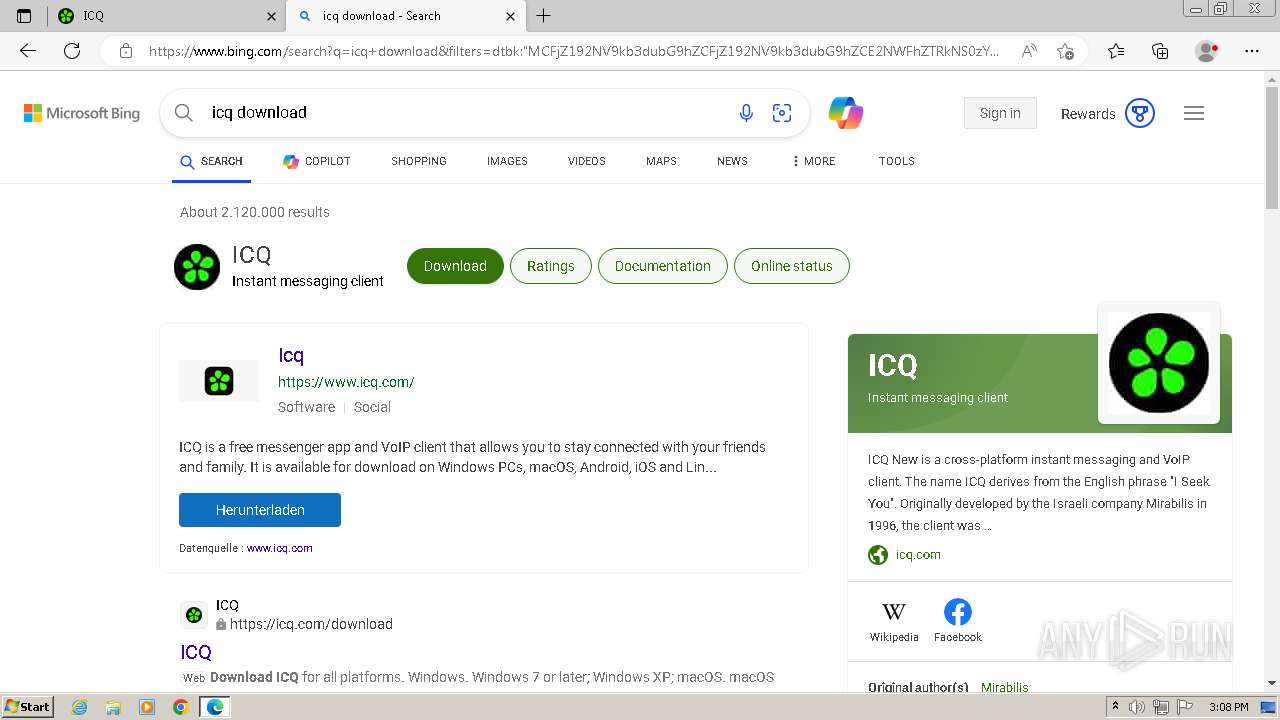Screen dimensions: 1280x720
Task: Open the Icq result title link
Action: [291, 355]
